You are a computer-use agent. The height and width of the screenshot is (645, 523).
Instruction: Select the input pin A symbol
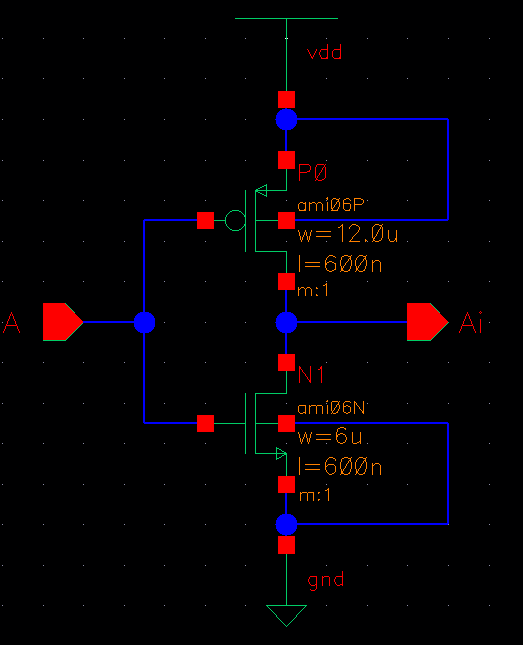[x=63, y=322]
